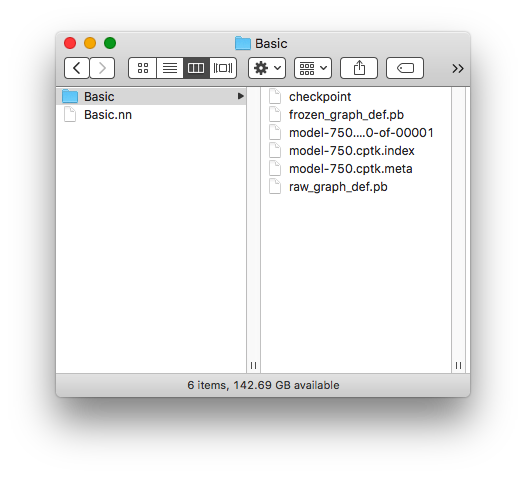Select the checkpoint file

(x=356, y=97)
